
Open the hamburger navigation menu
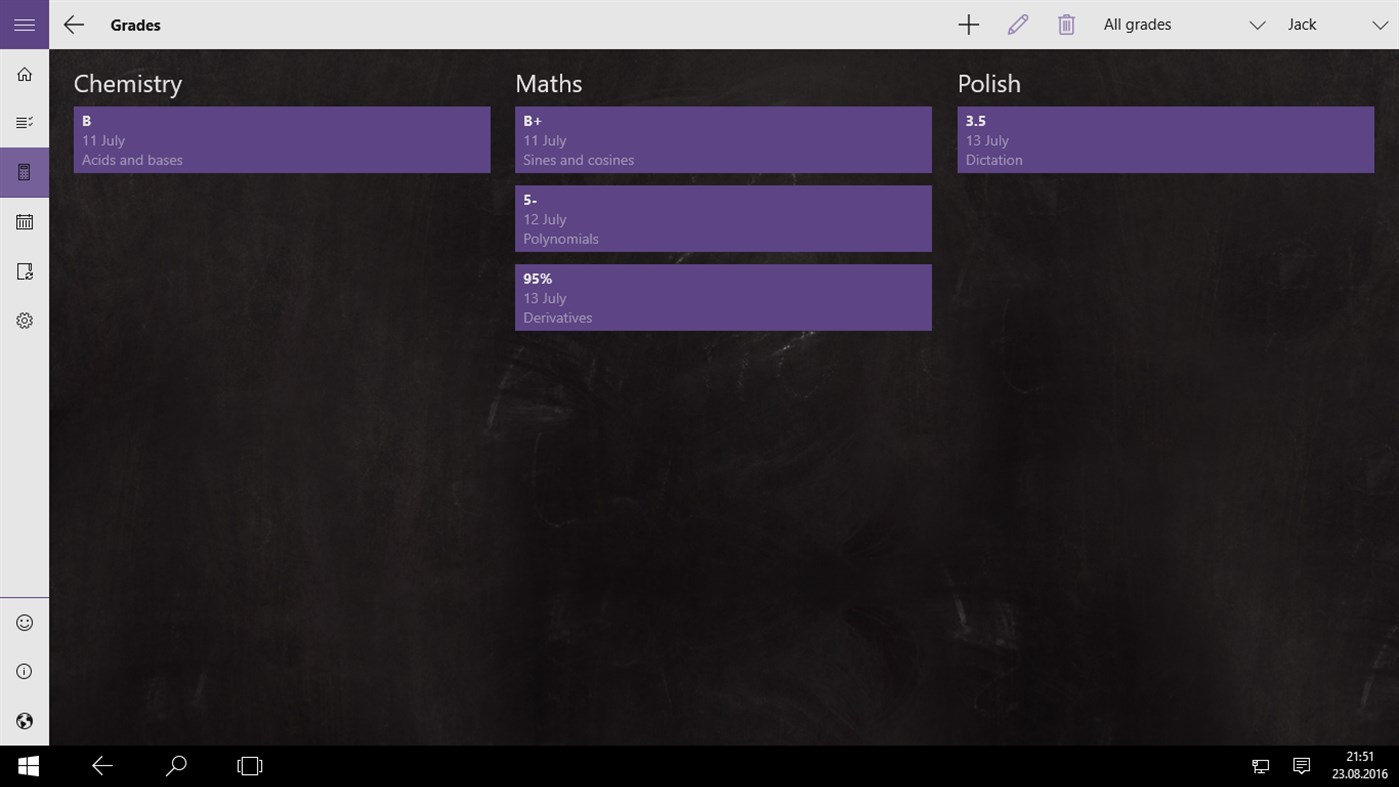(24, 24)
